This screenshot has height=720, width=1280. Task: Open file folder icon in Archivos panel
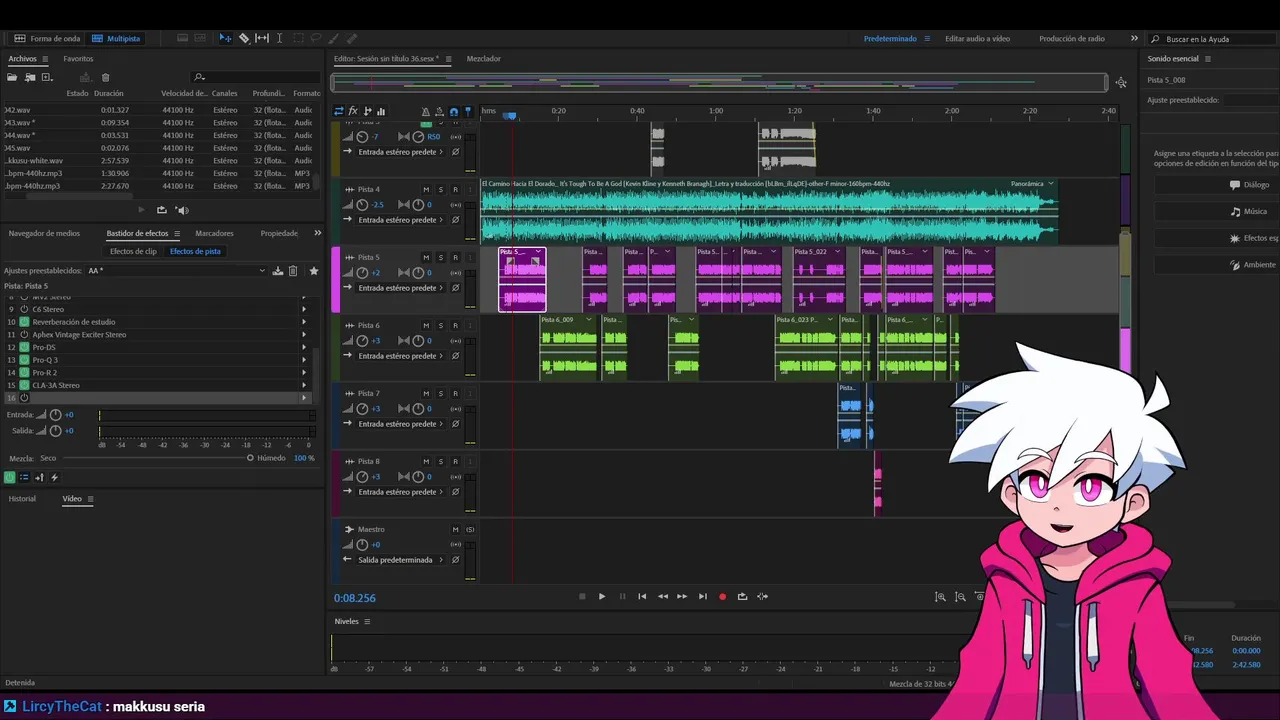pyautogui.click(x=13, y=77)
